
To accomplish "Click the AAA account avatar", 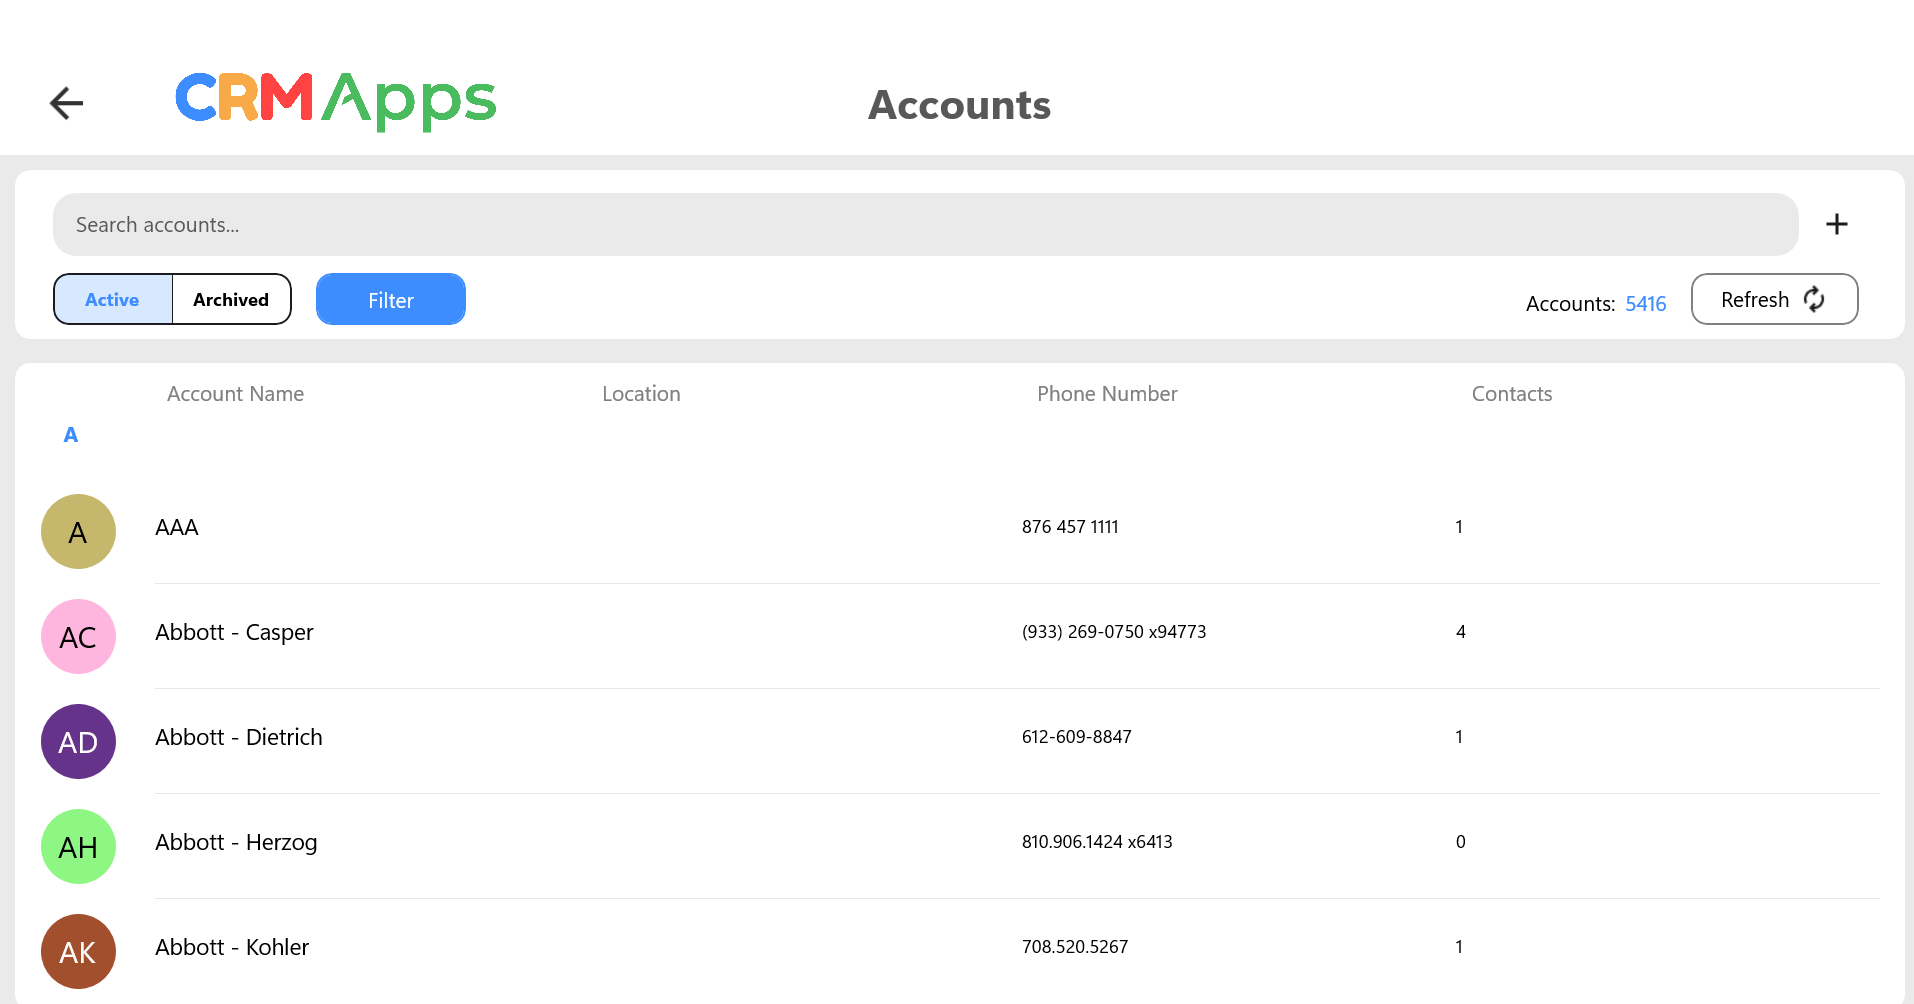I will (x=78, y=532).
